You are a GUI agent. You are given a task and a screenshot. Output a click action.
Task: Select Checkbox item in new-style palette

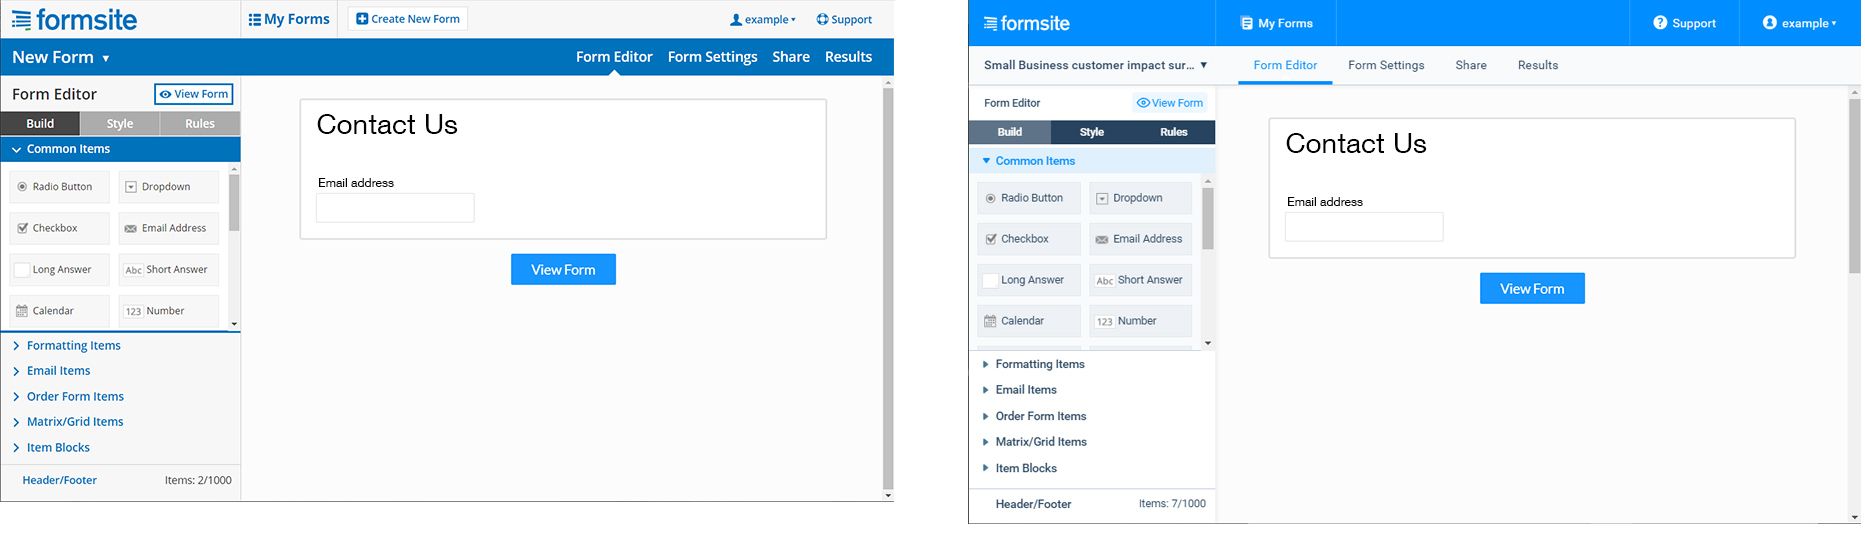[x=1029, y=239]
